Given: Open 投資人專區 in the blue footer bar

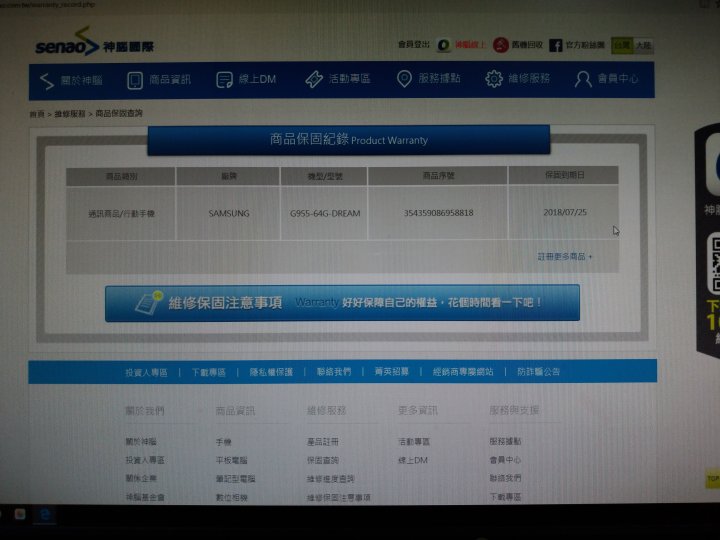Looking at the screenshot, I should 146,372.
